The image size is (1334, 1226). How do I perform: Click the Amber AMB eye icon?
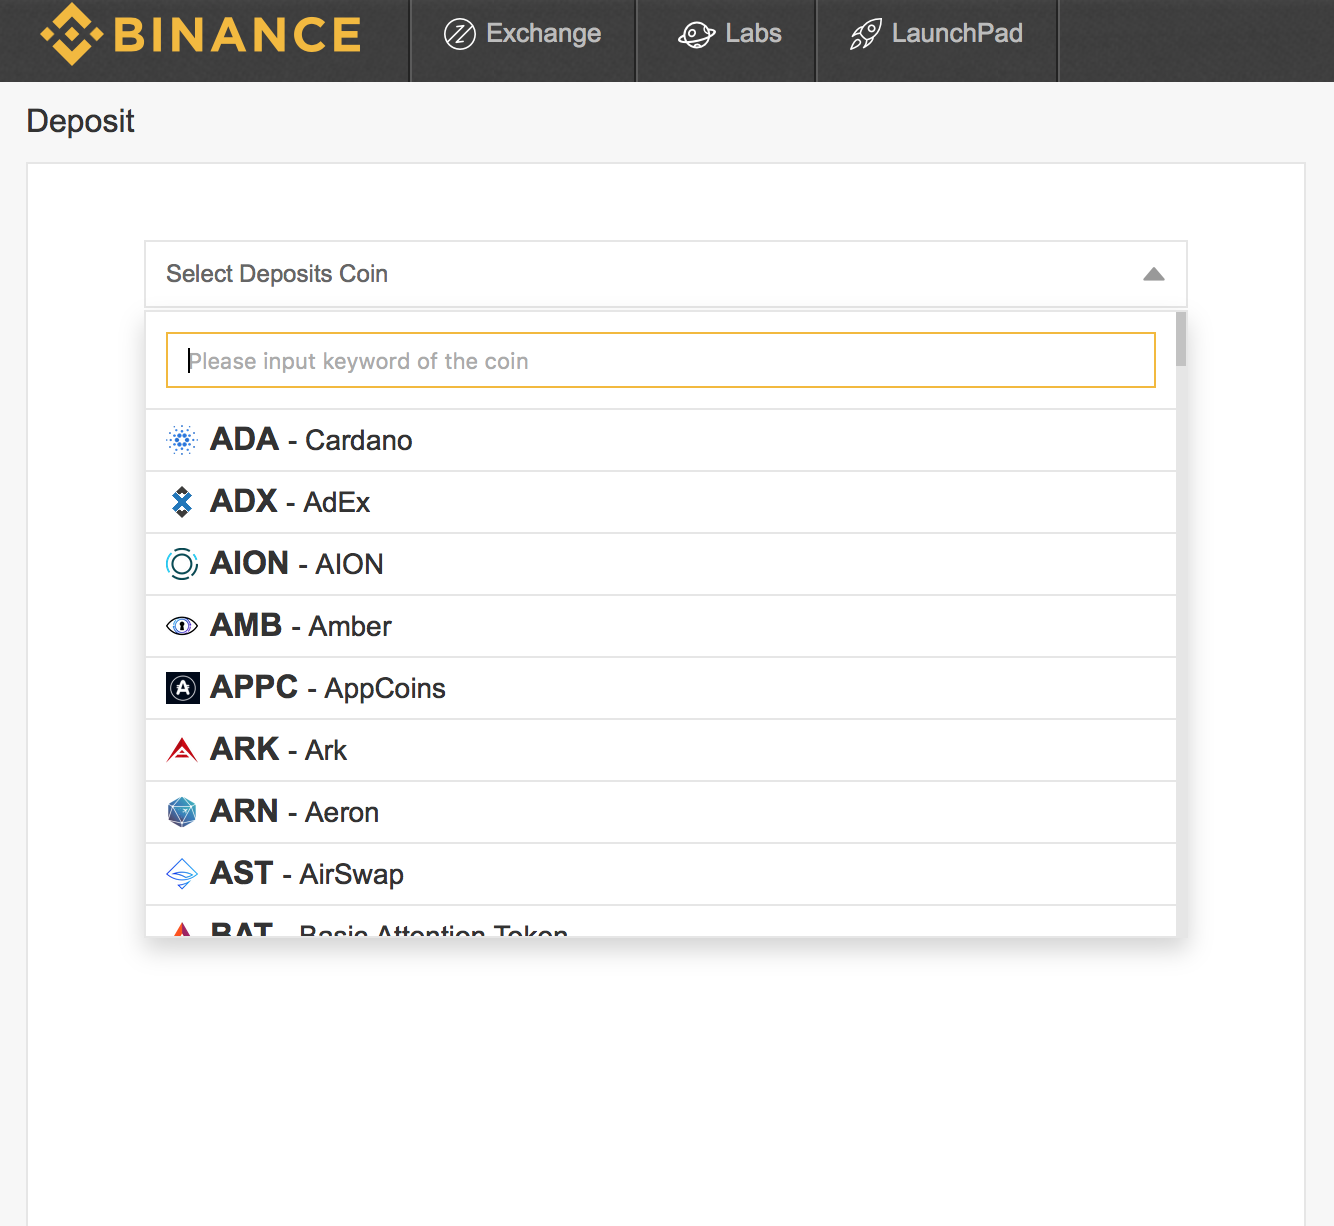point(182,626)
